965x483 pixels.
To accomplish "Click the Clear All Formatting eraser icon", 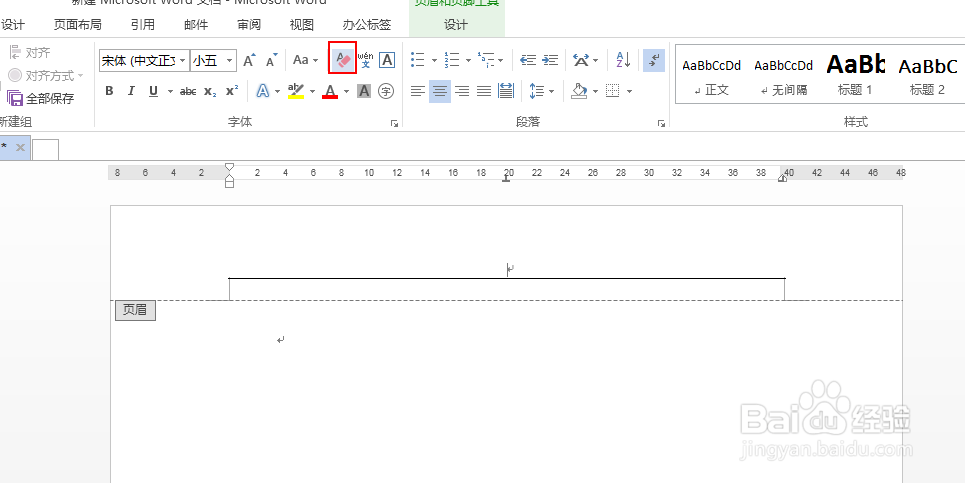I will coord(343,59).
